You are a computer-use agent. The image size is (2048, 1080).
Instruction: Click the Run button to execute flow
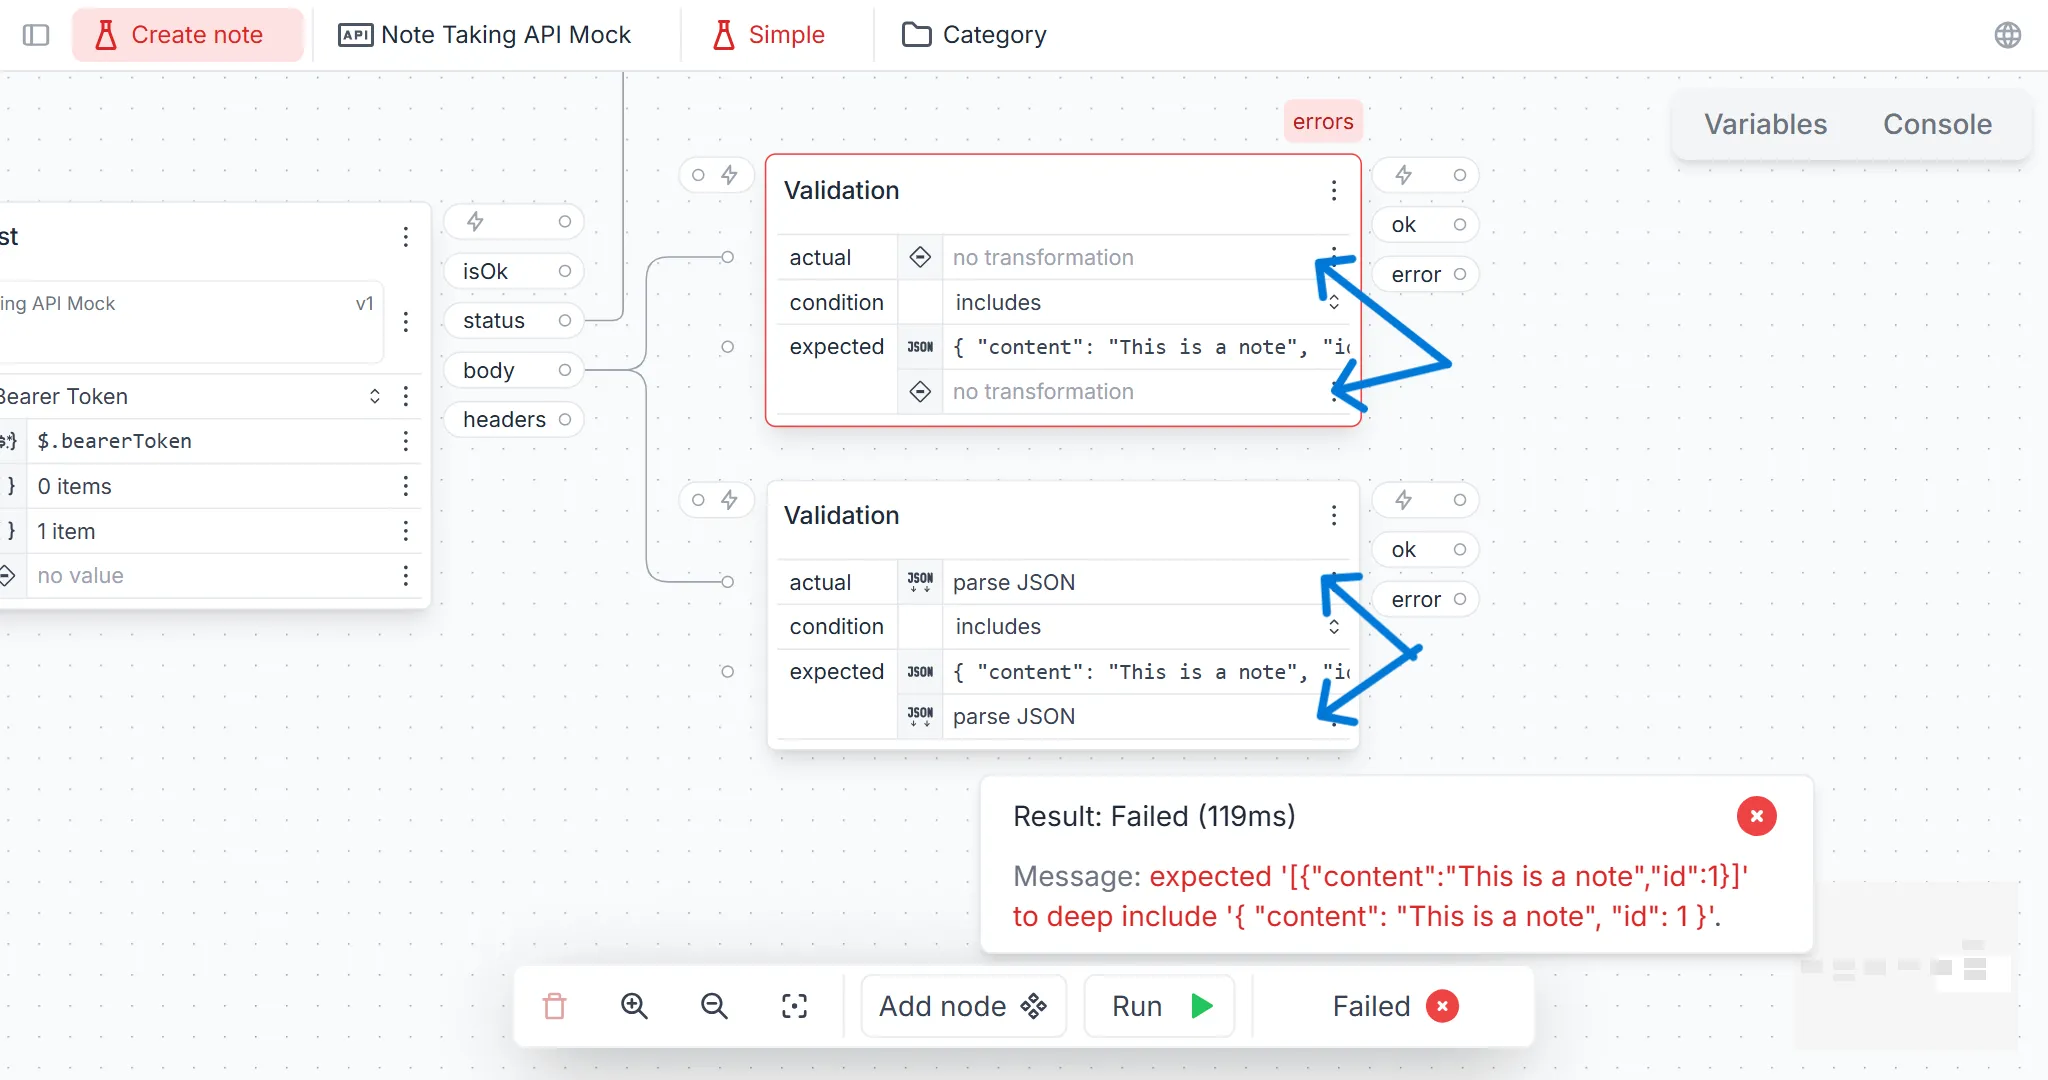pos(1158,1005)
